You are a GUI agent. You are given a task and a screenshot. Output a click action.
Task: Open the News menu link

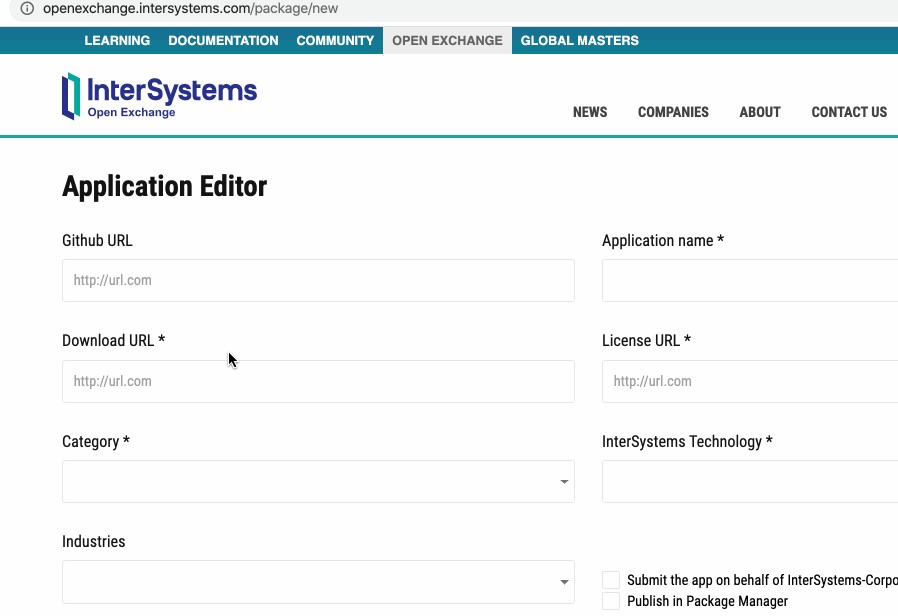coord(590,112)
